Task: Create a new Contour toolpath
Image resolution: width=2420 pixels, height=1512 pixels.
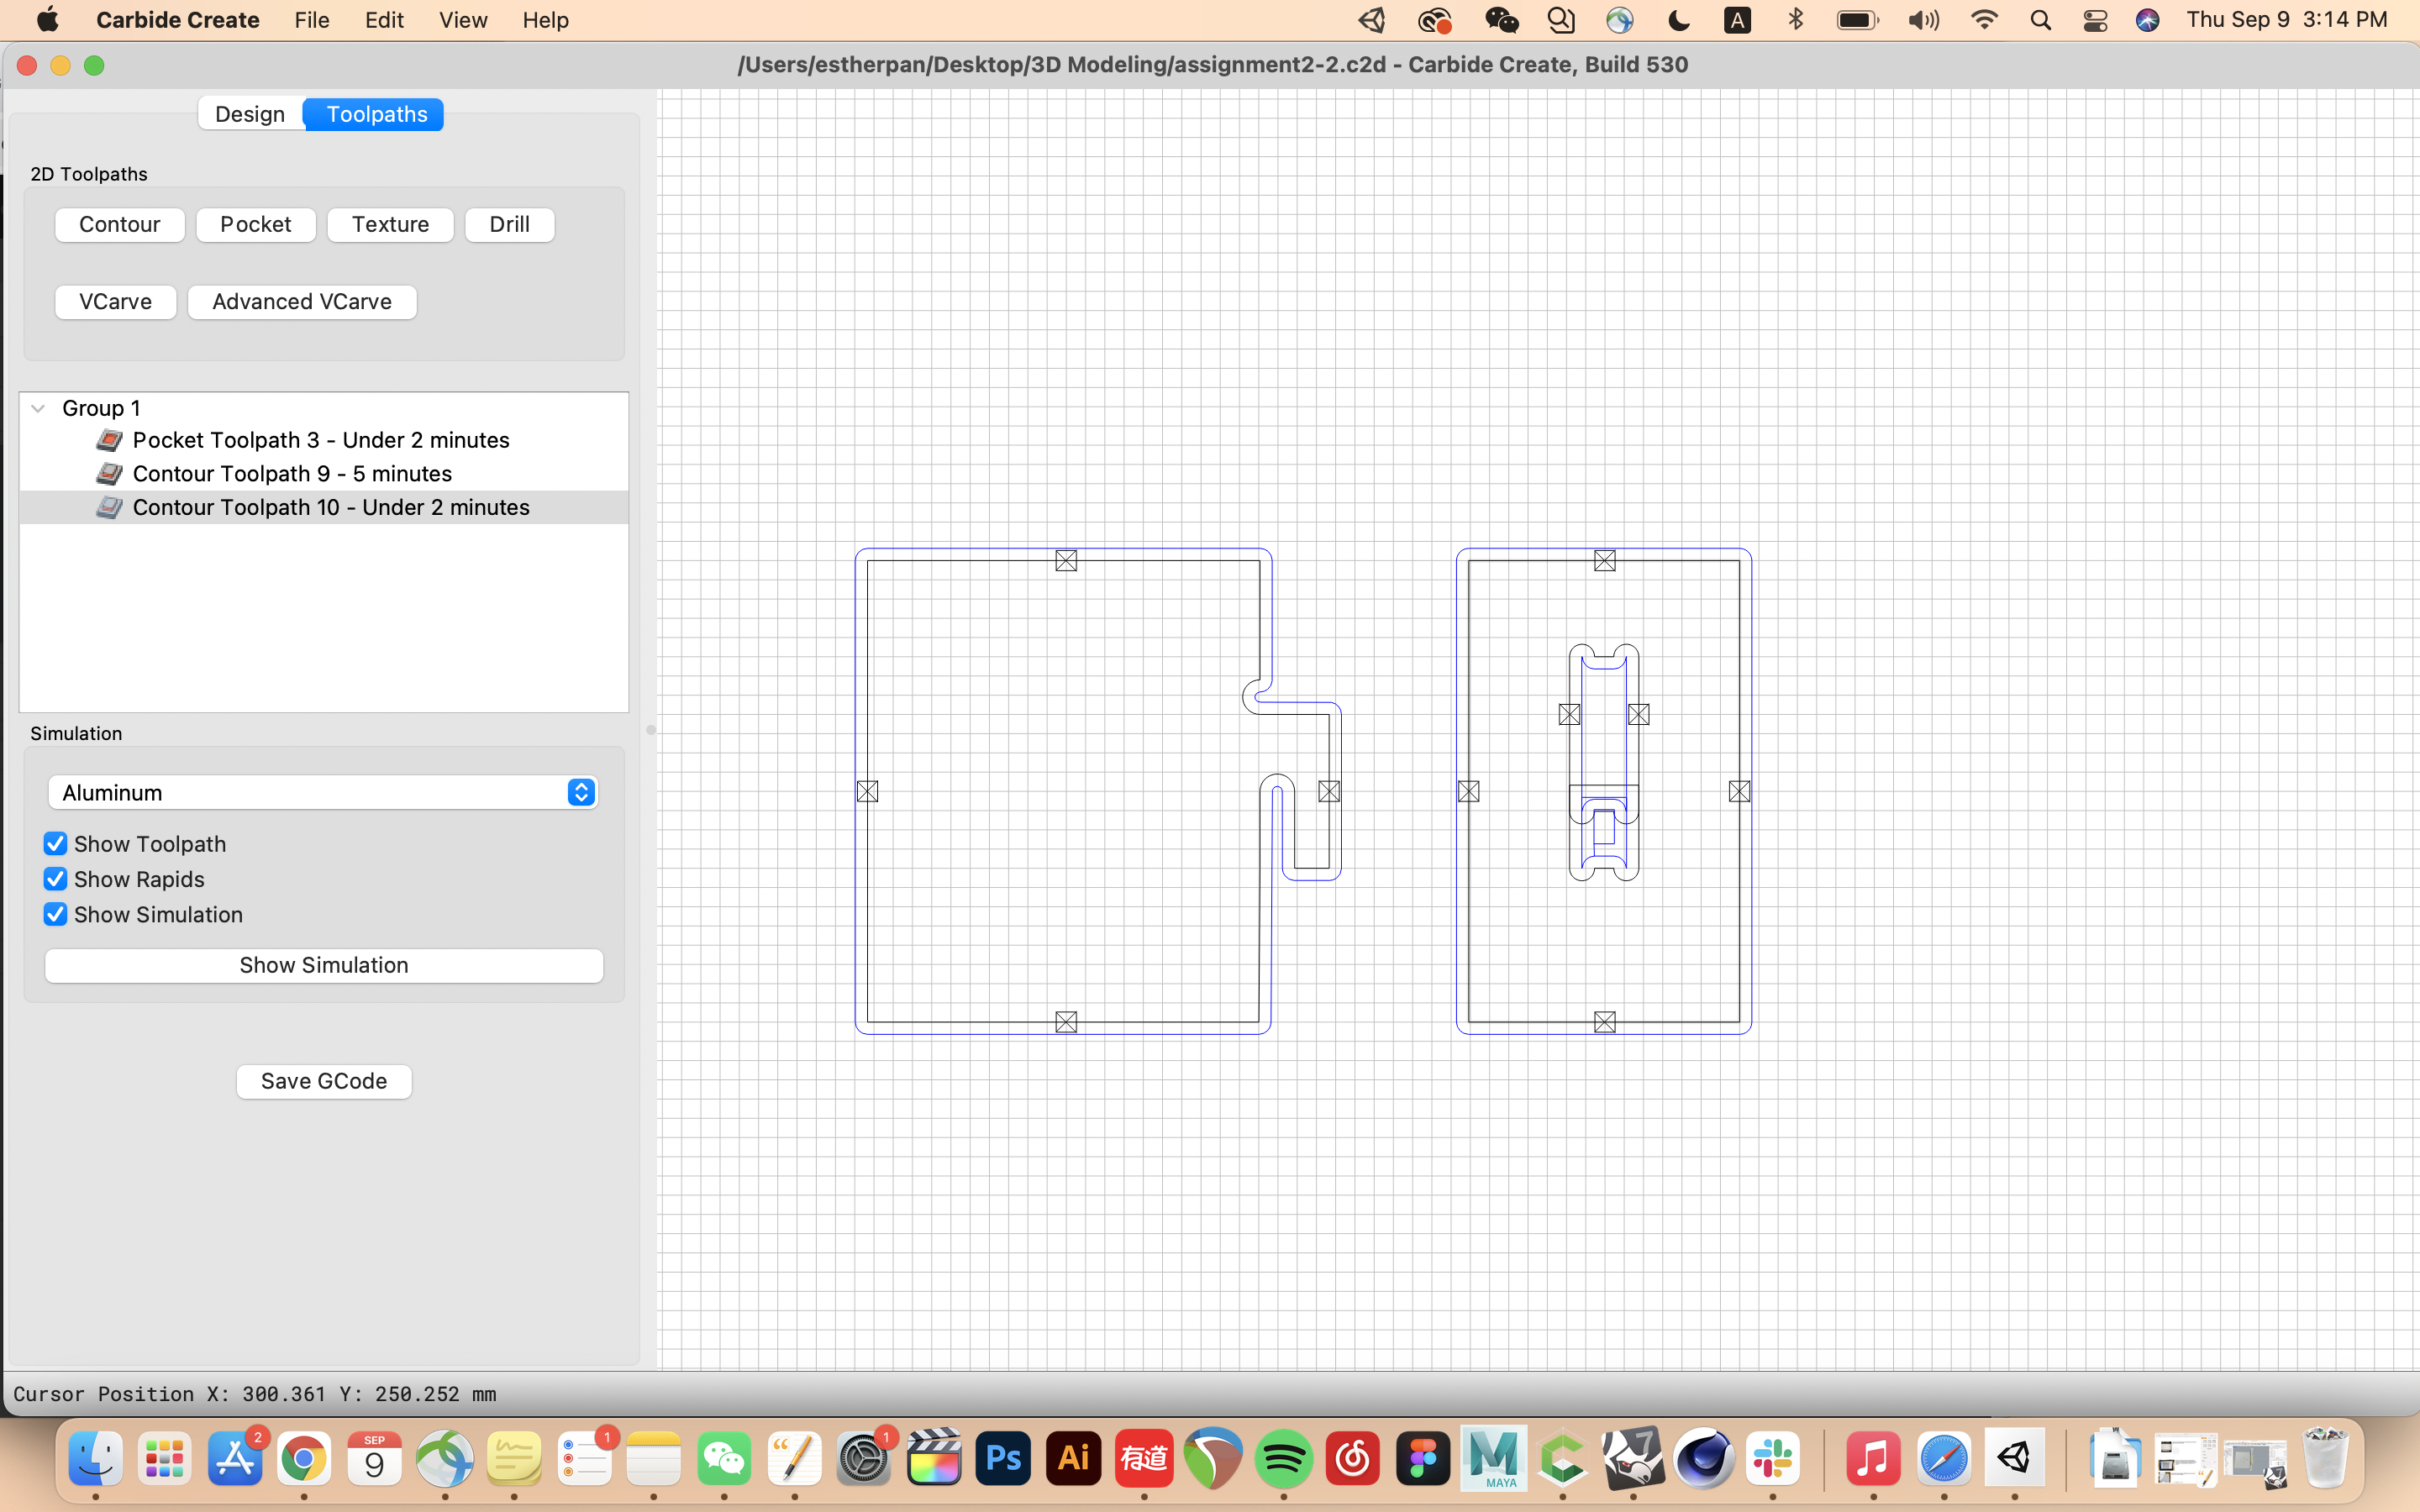Action: tap(119, 224)
